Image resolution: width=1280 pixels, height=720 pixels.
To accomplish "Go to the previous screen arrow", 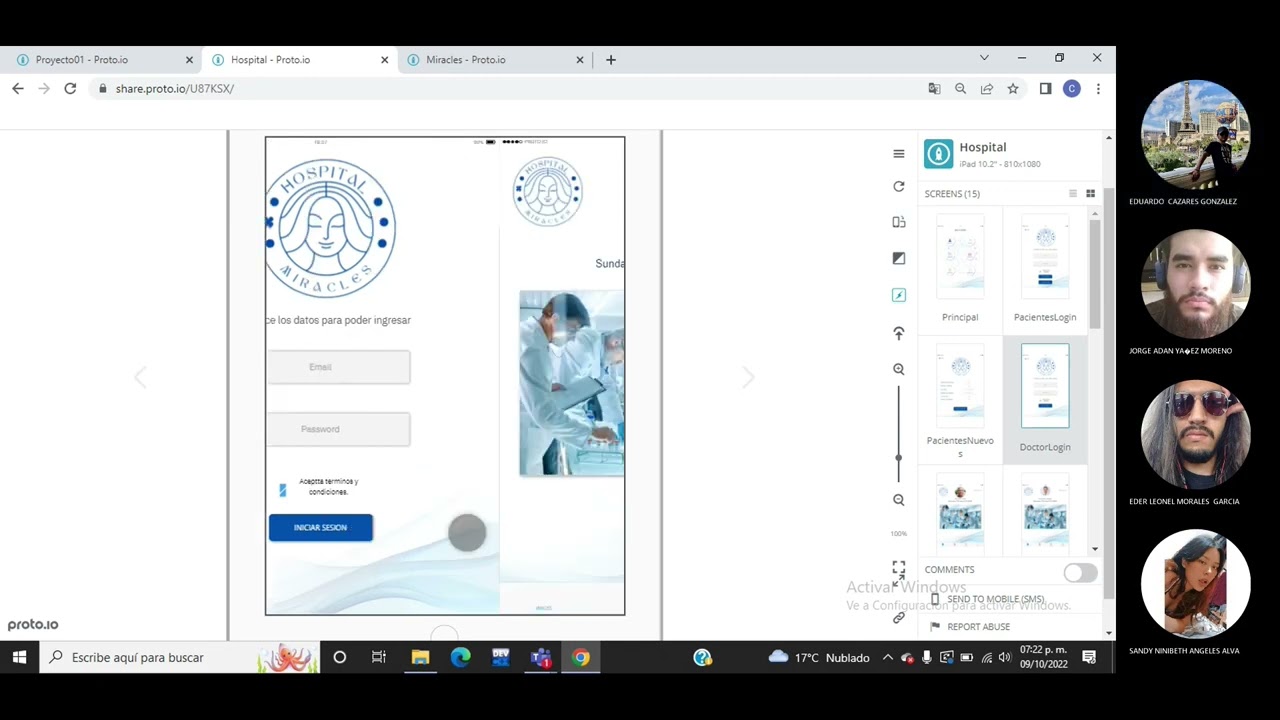I will [x=140, y=377].
